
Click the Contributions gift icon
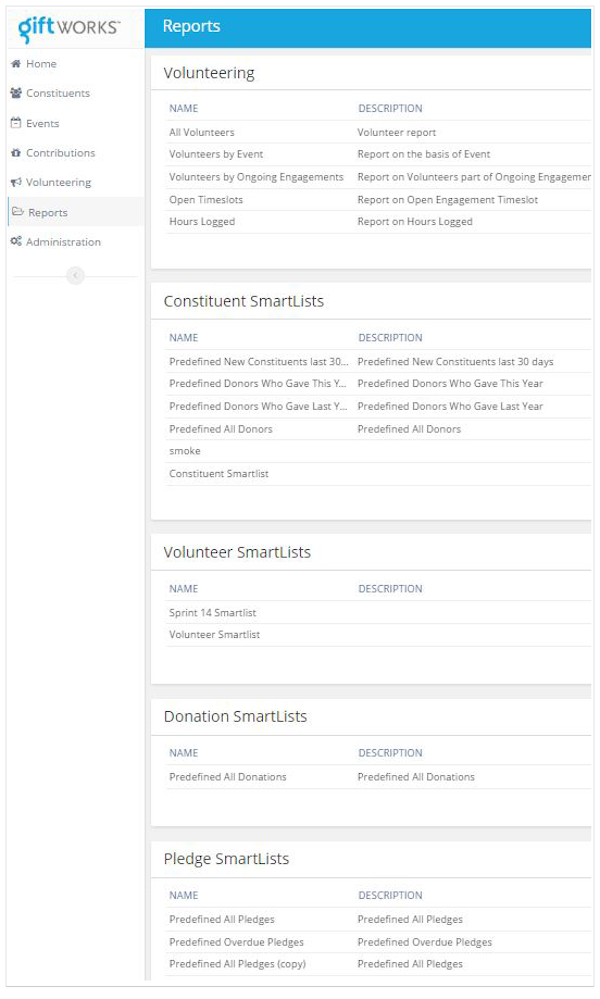click(x=16, y=153)
